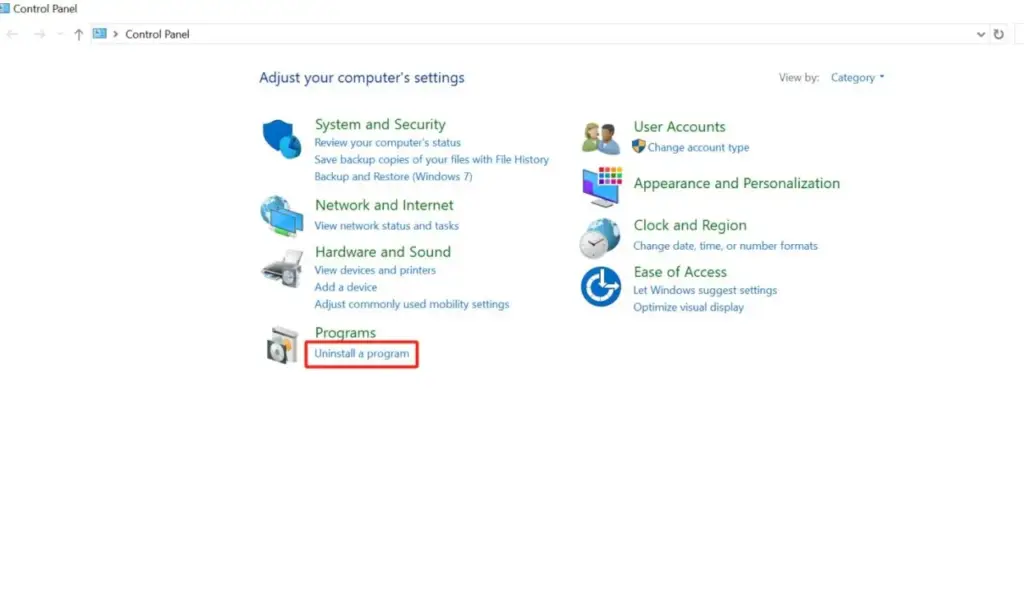The width and height of the screenshot is (1024, 598).
Task: Go up one level with up arrow
Action: tap(79, 34)
